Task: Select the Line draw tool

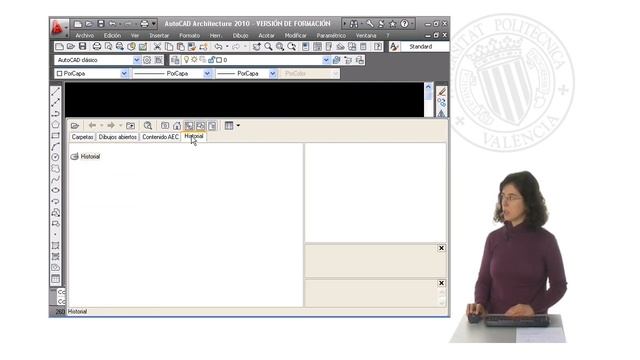Action: click(56, 92)
